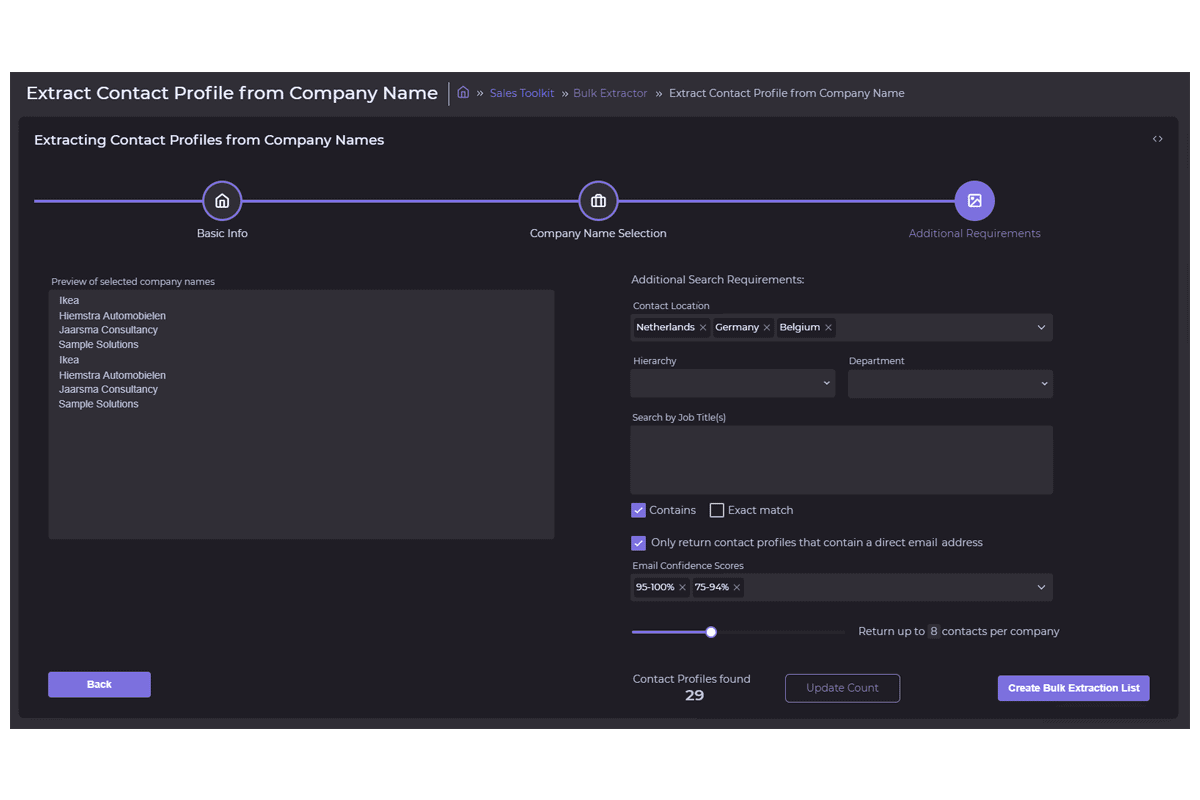
Task: Remove the 95-100% confidence score tag
Action: coord(682,588)
